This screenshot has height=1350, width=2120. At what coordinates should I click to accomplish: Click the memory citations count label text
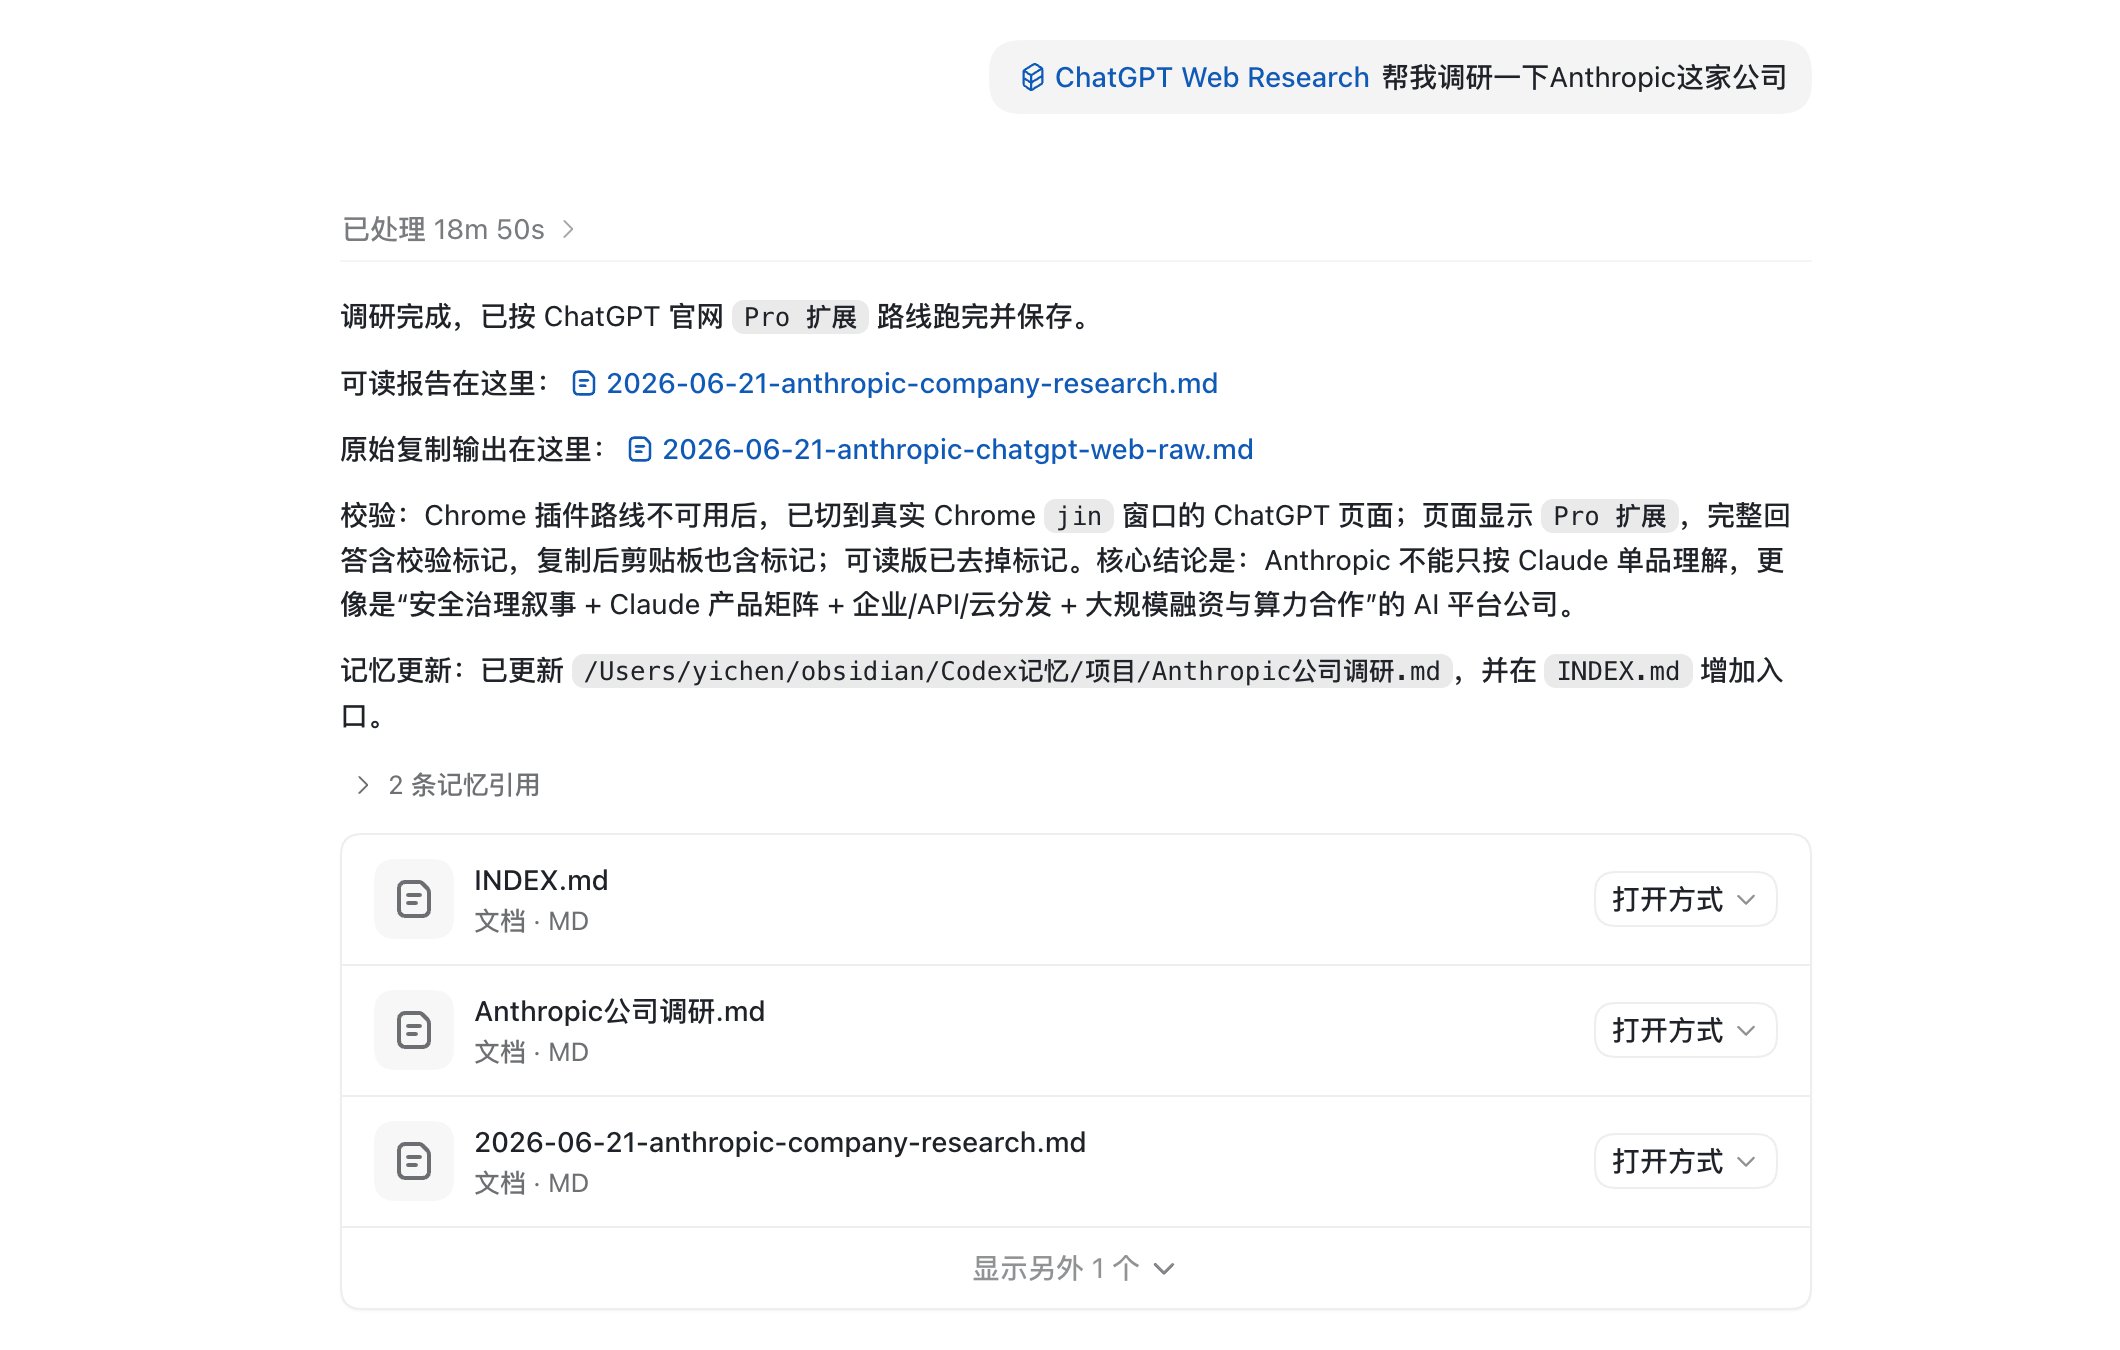coord(464,785)
